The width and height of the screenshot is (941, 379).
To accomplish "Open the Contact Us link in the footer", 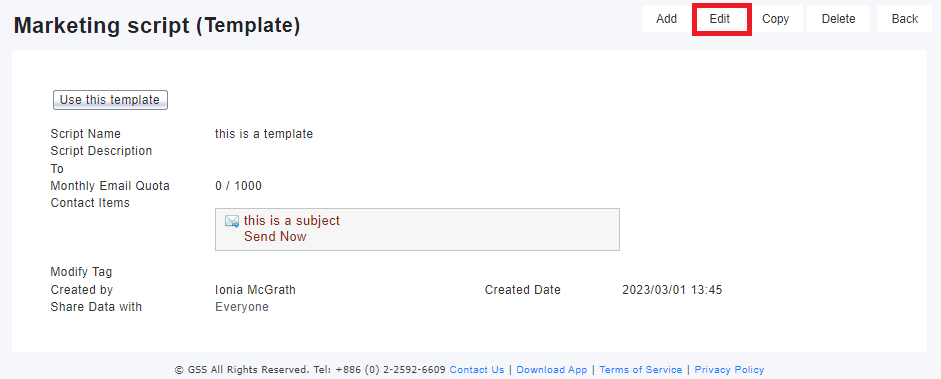I will tap(477, 369).
